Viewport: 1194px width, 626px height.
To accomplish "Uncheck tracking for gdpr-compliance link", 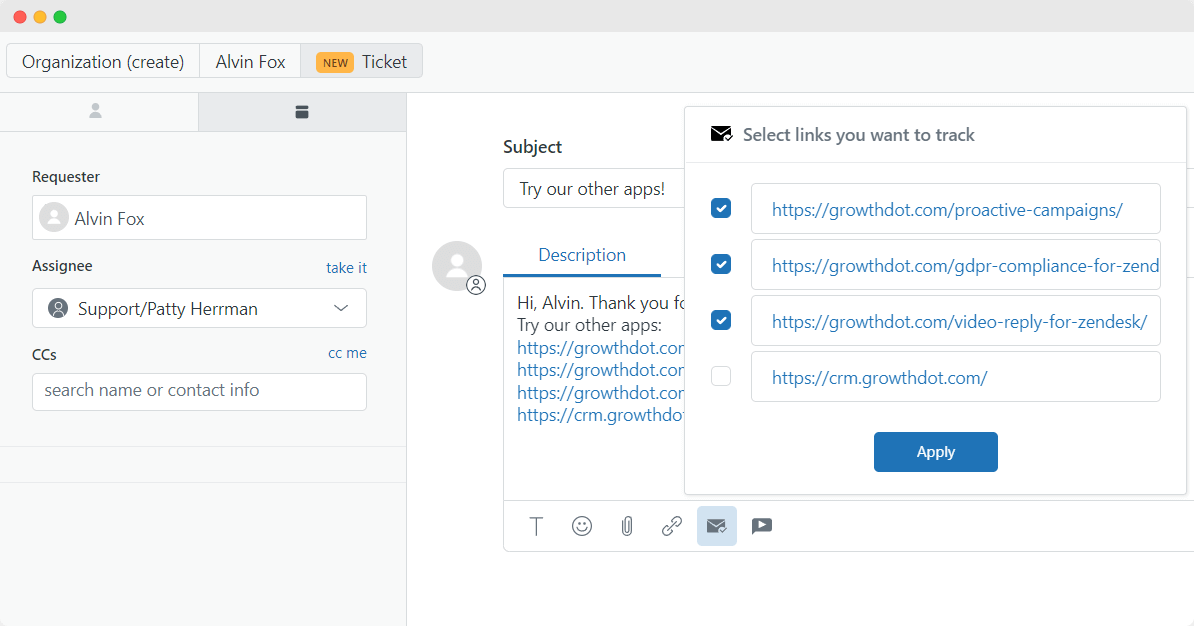I will 721,264.
